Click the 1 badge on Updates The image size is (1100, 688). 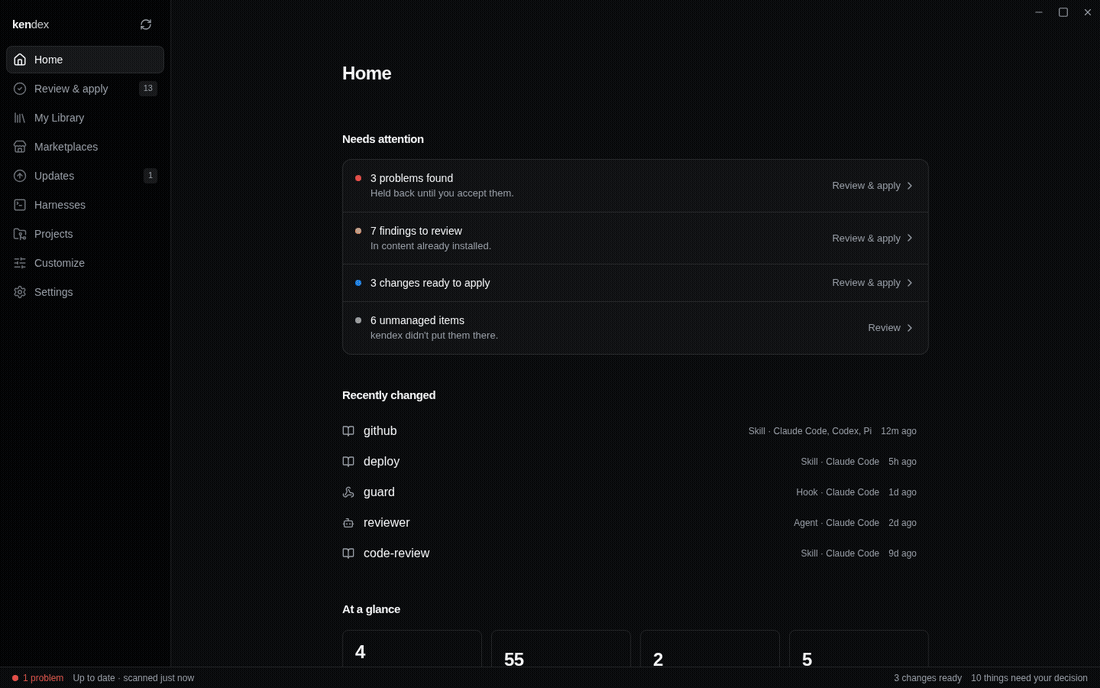(x=150, y=175)
